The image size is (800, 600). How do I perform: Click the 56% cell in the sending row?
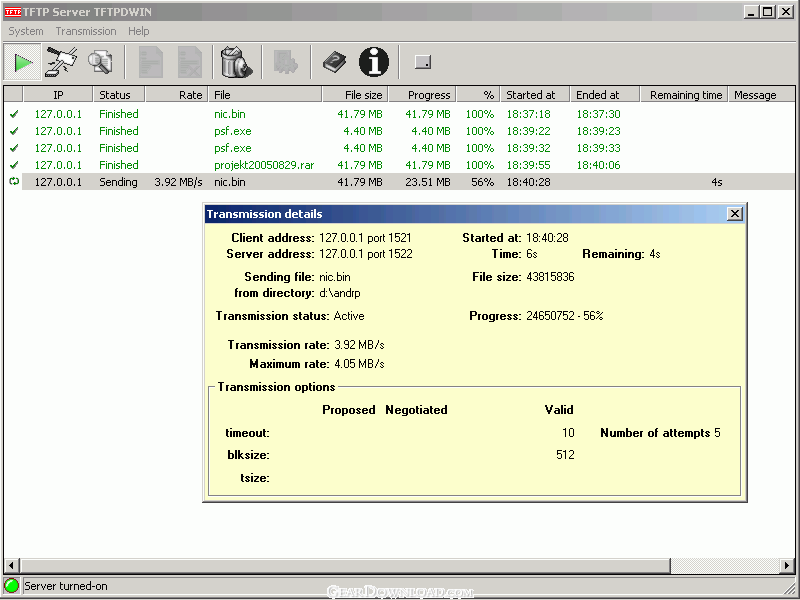point(482,182)
